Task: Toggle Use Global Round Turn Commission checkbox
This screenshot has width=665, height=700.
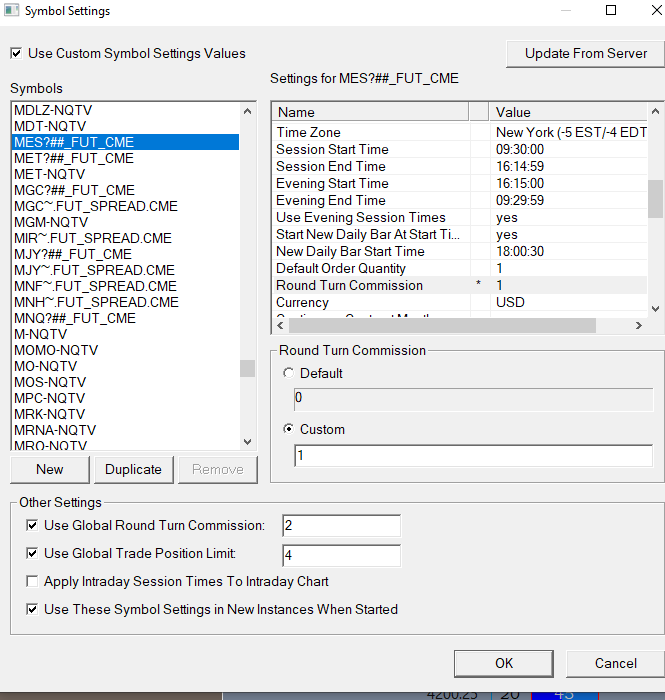Action: (32, 525)
